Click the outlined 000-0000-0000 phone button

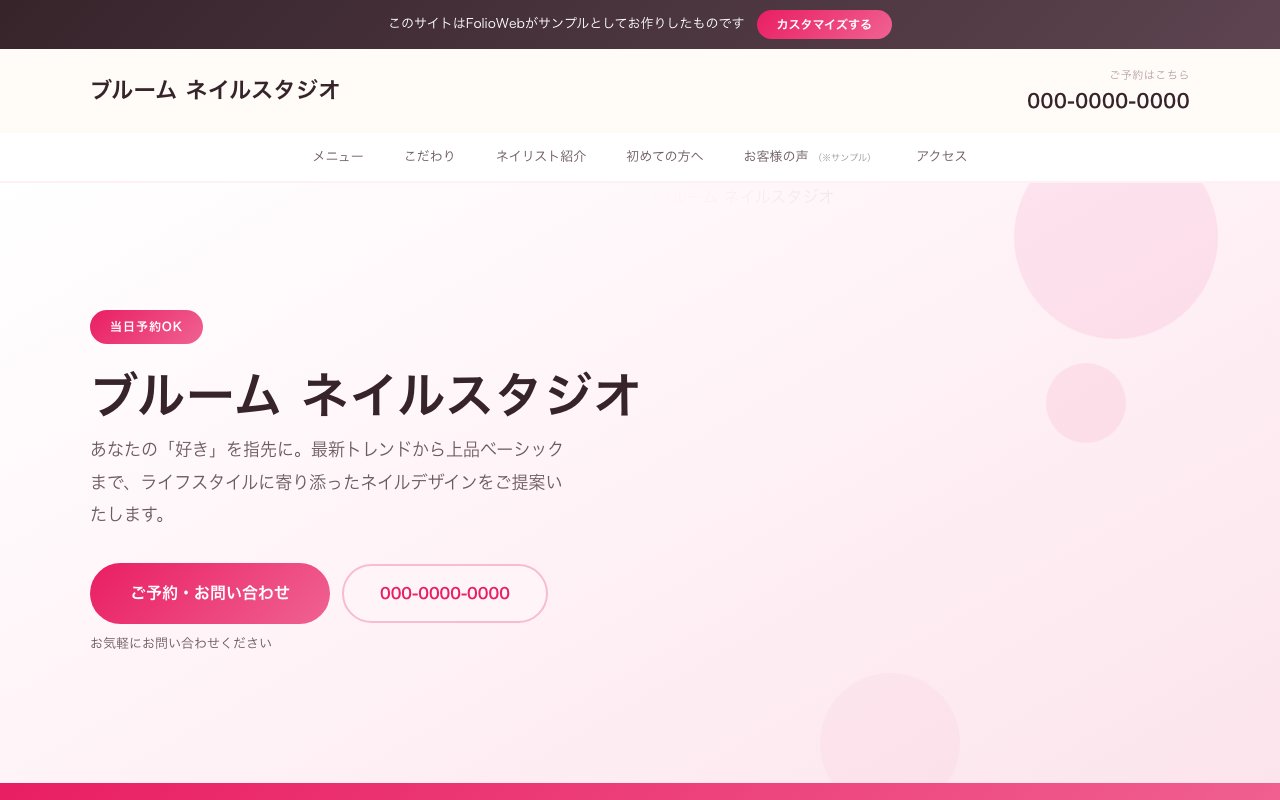tap(445, 593)
